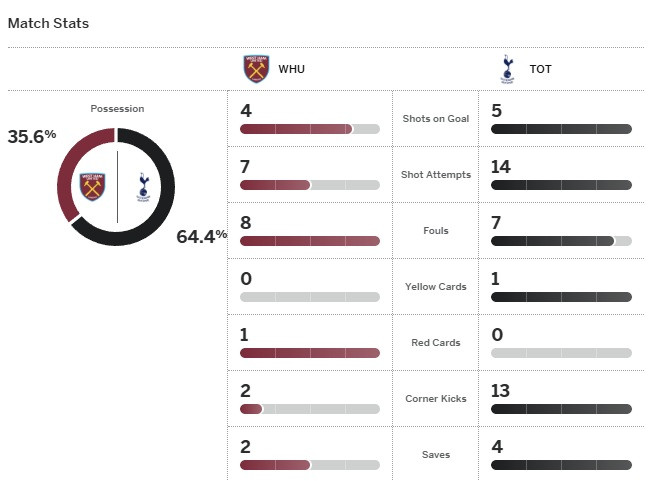Click the Match Stats heading
The height and width of the screenshot is (481, 652).
pos(48,23)
